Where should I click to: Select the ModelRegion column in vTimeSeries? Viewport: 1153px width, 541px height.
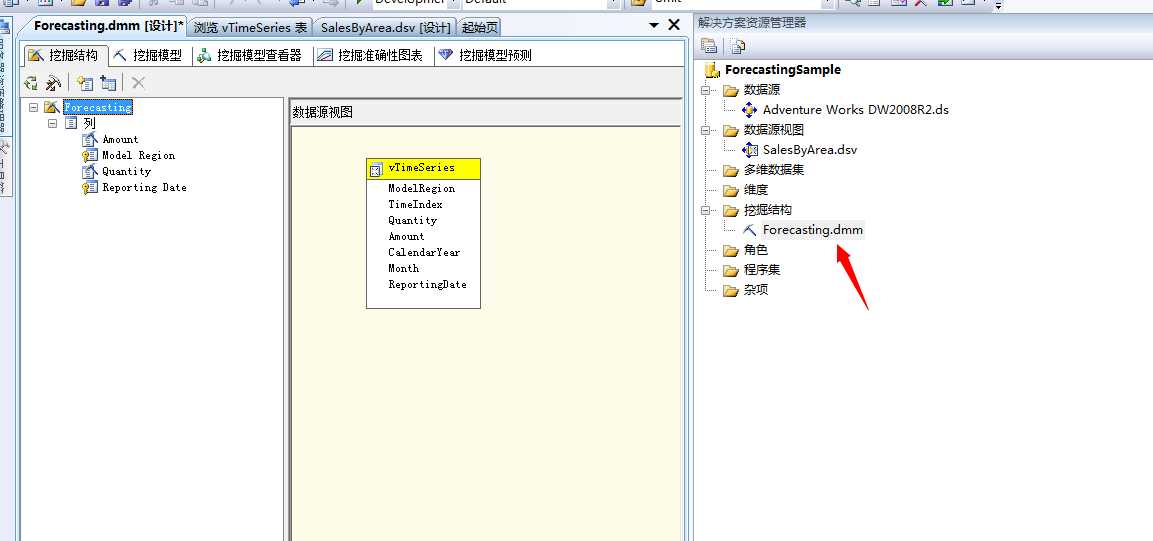[421, 188]
